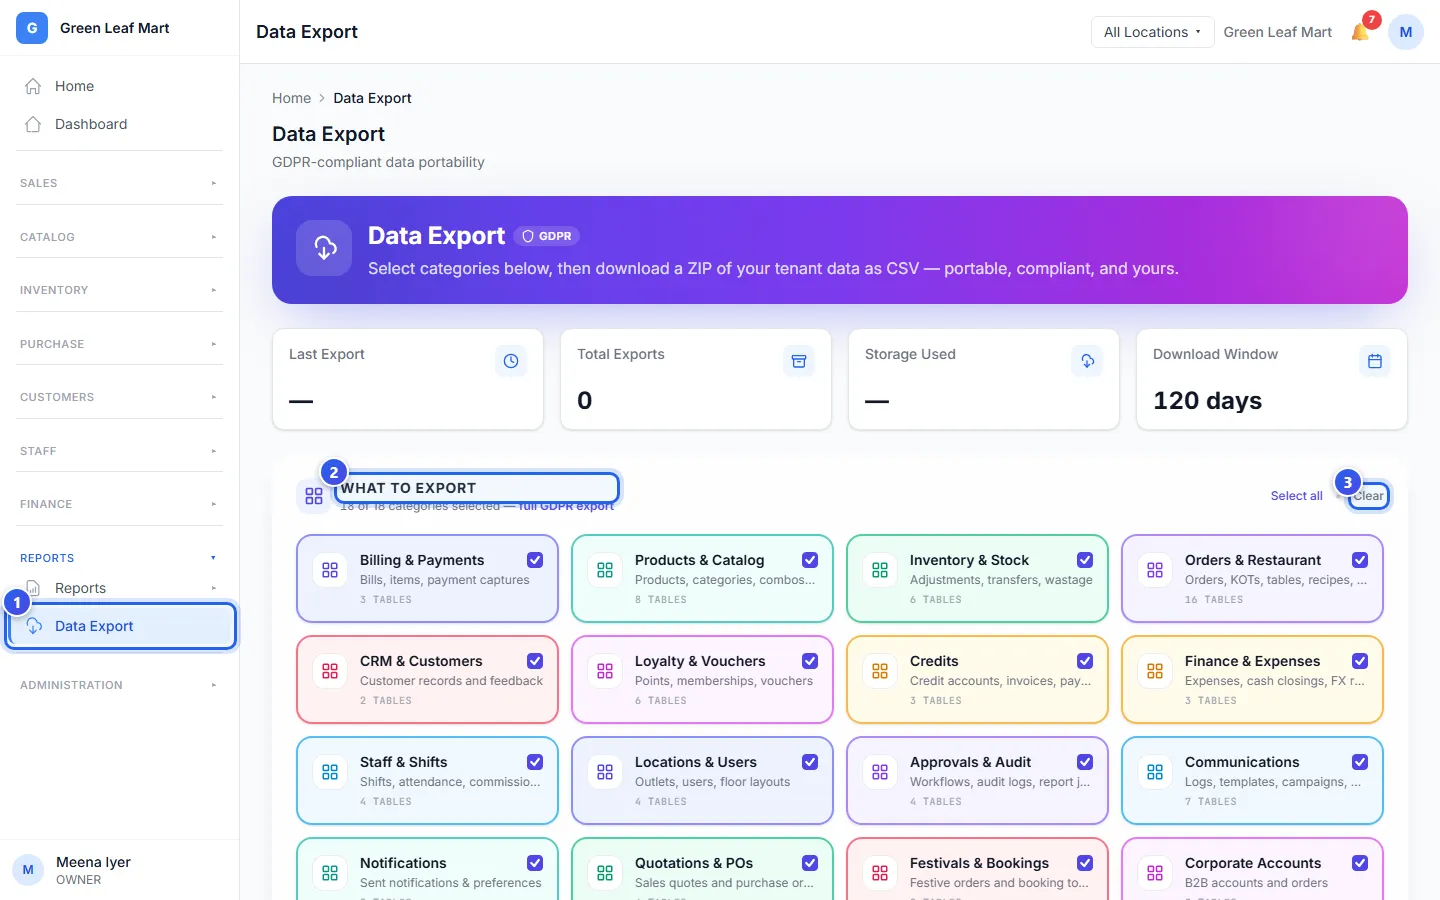
Task: Click the cloud download icon in the banner
Action: coord(324,248)
